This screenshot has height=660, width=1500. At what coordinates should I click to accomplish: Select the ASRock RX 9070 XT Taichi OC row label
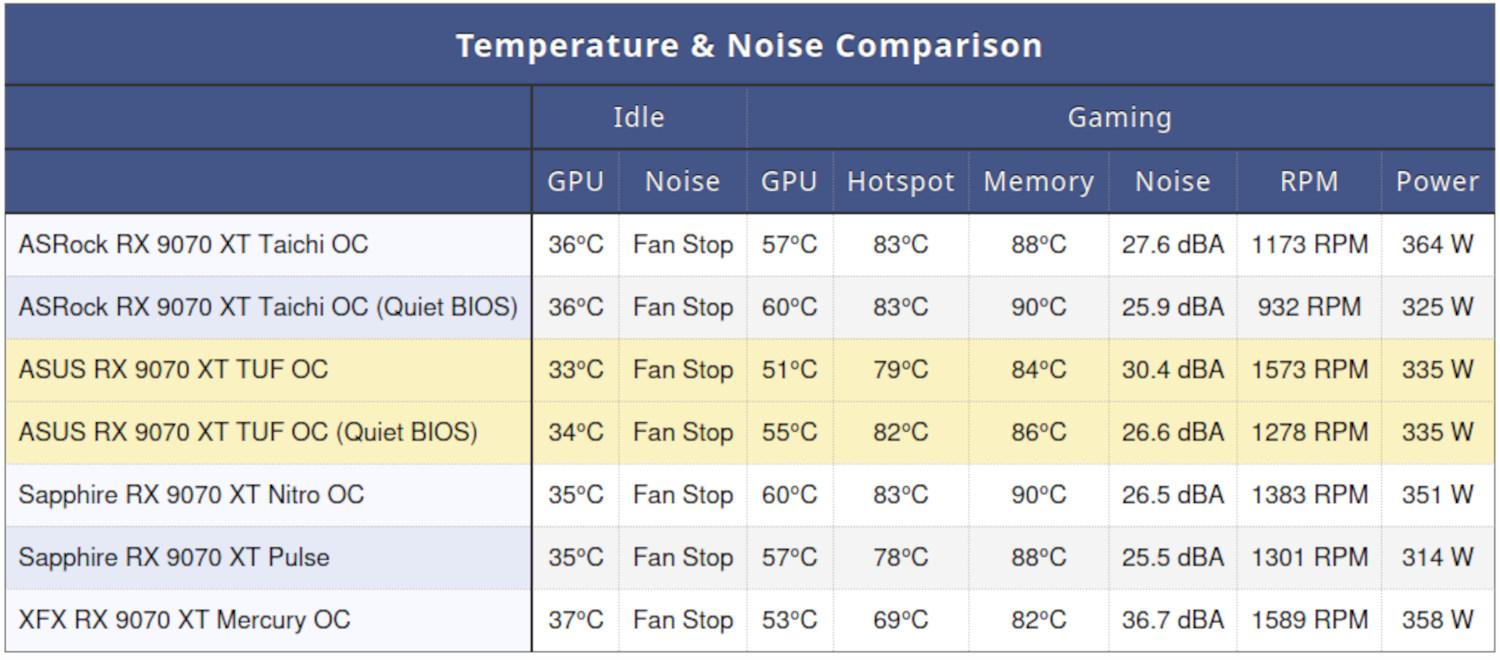point(193,244)
